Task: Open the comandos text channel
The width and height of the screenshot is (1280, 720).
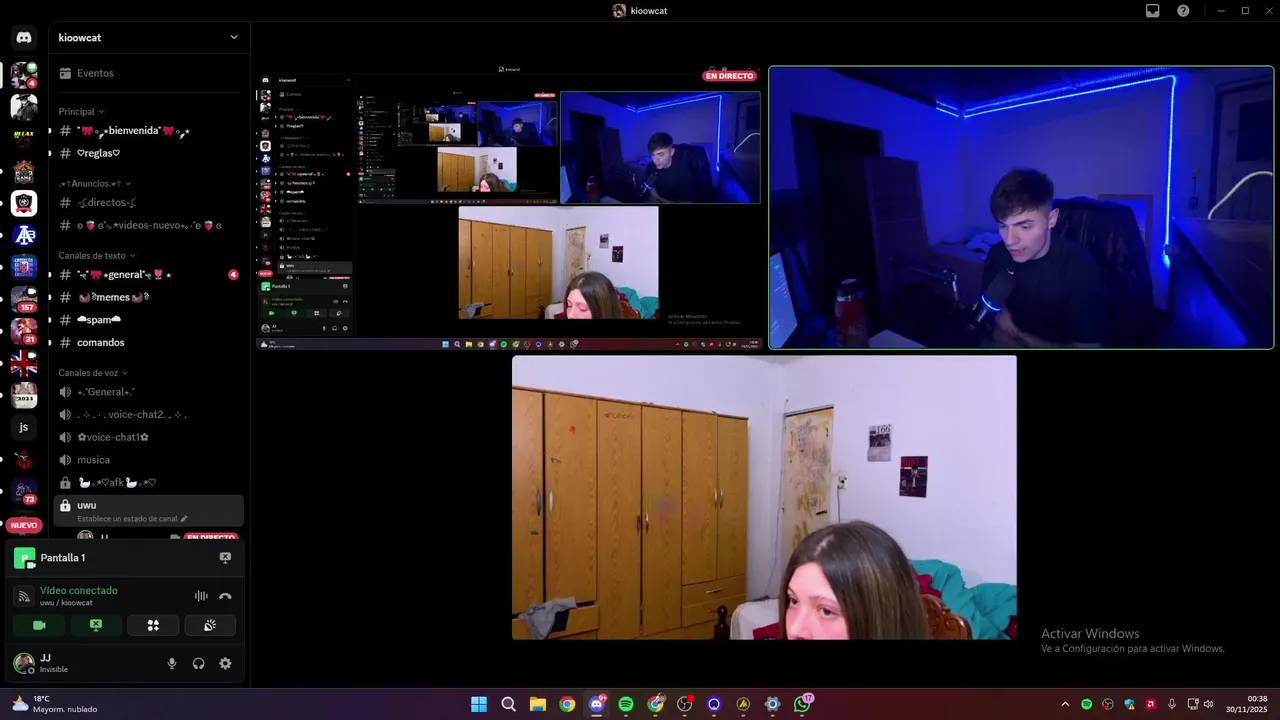Action: pos(149,342)
